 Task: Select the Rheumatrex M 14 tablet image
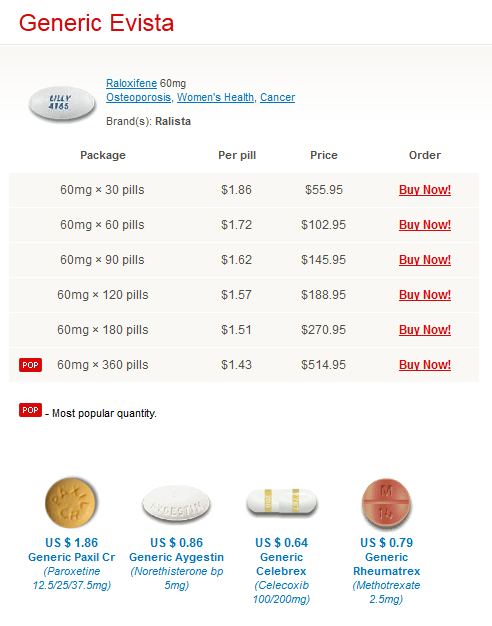pos(386,503)
